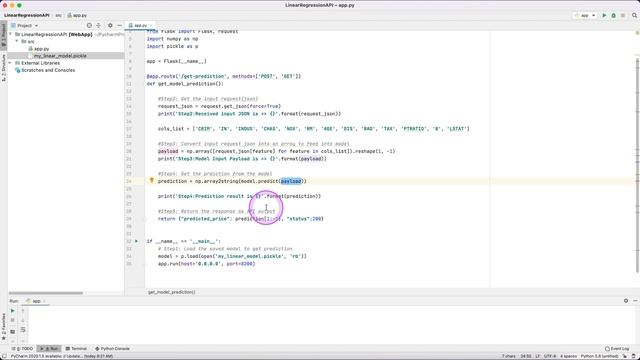Stop the process with top toolbar stop icon
The width and height of the screenshot is (640, 360).
point(623,16)
